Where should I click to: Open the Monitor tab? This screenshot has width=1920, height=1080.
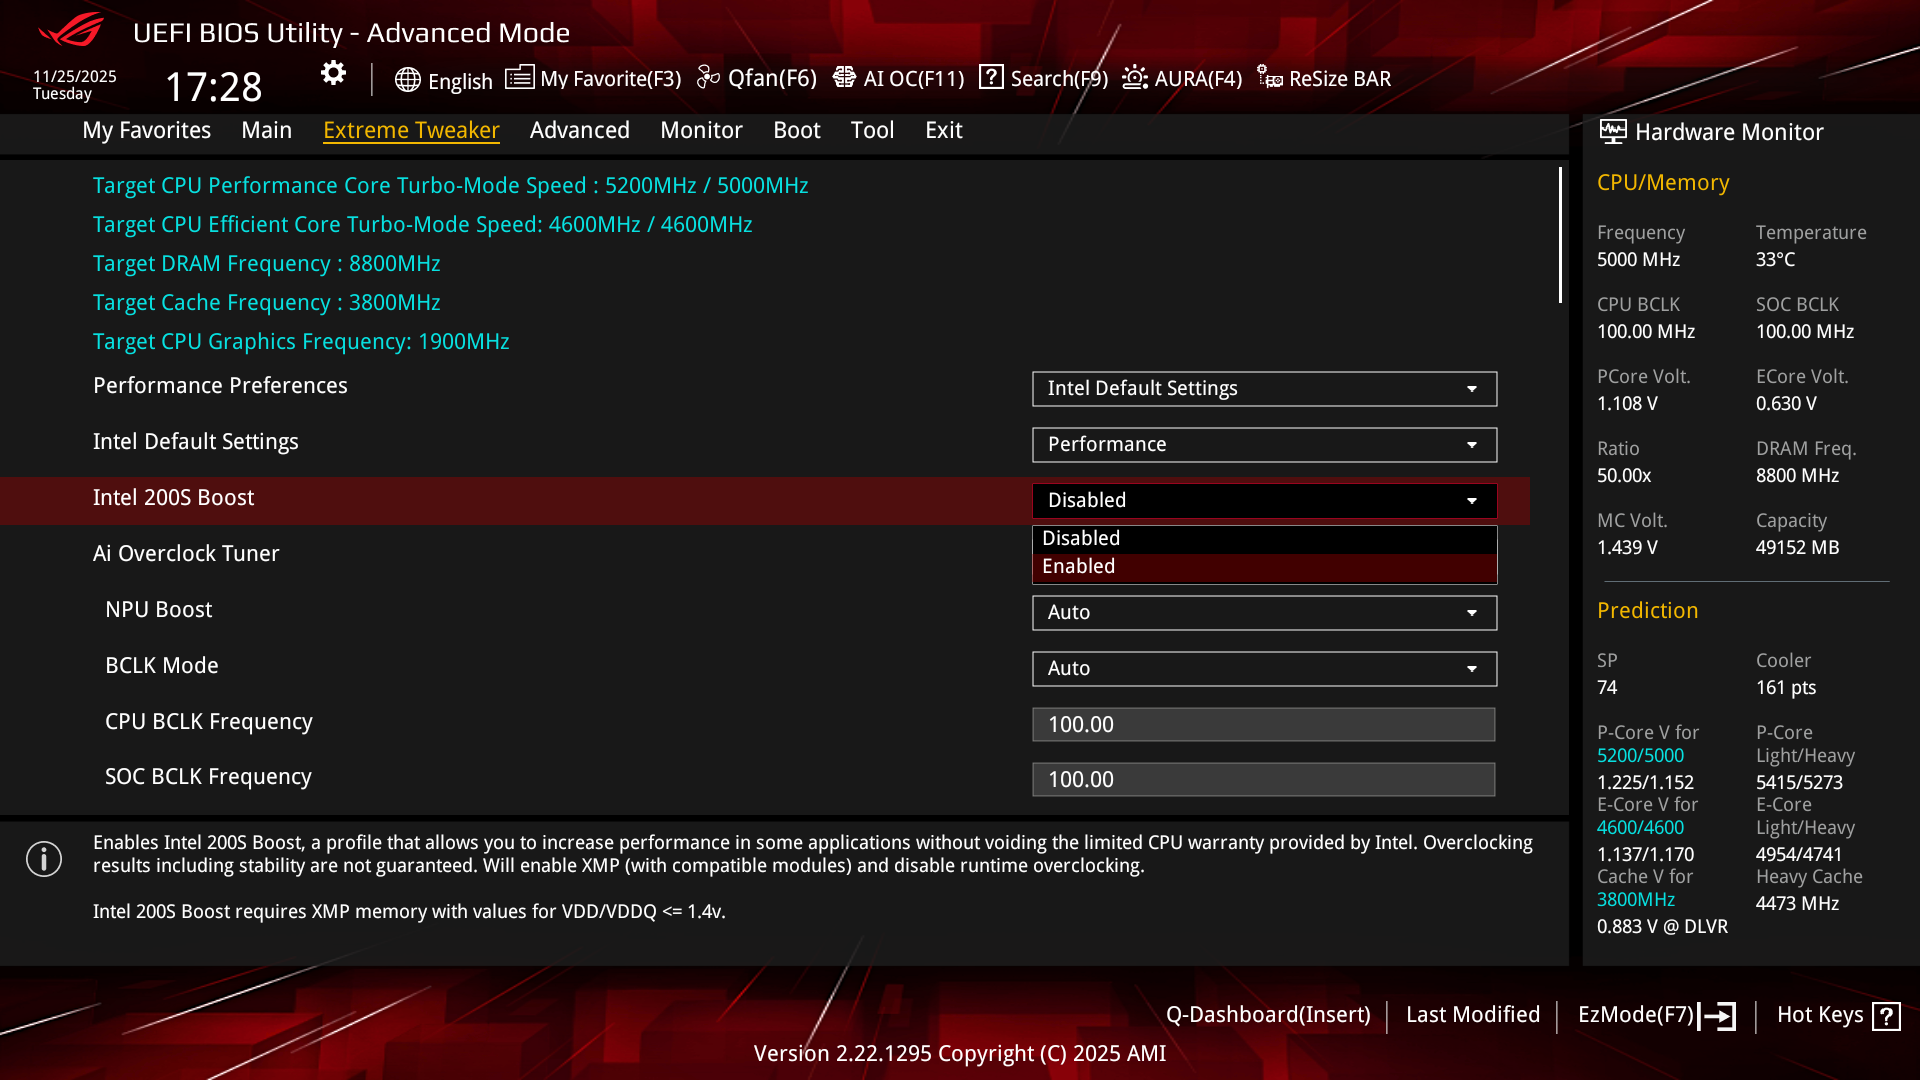coord(701,130)
